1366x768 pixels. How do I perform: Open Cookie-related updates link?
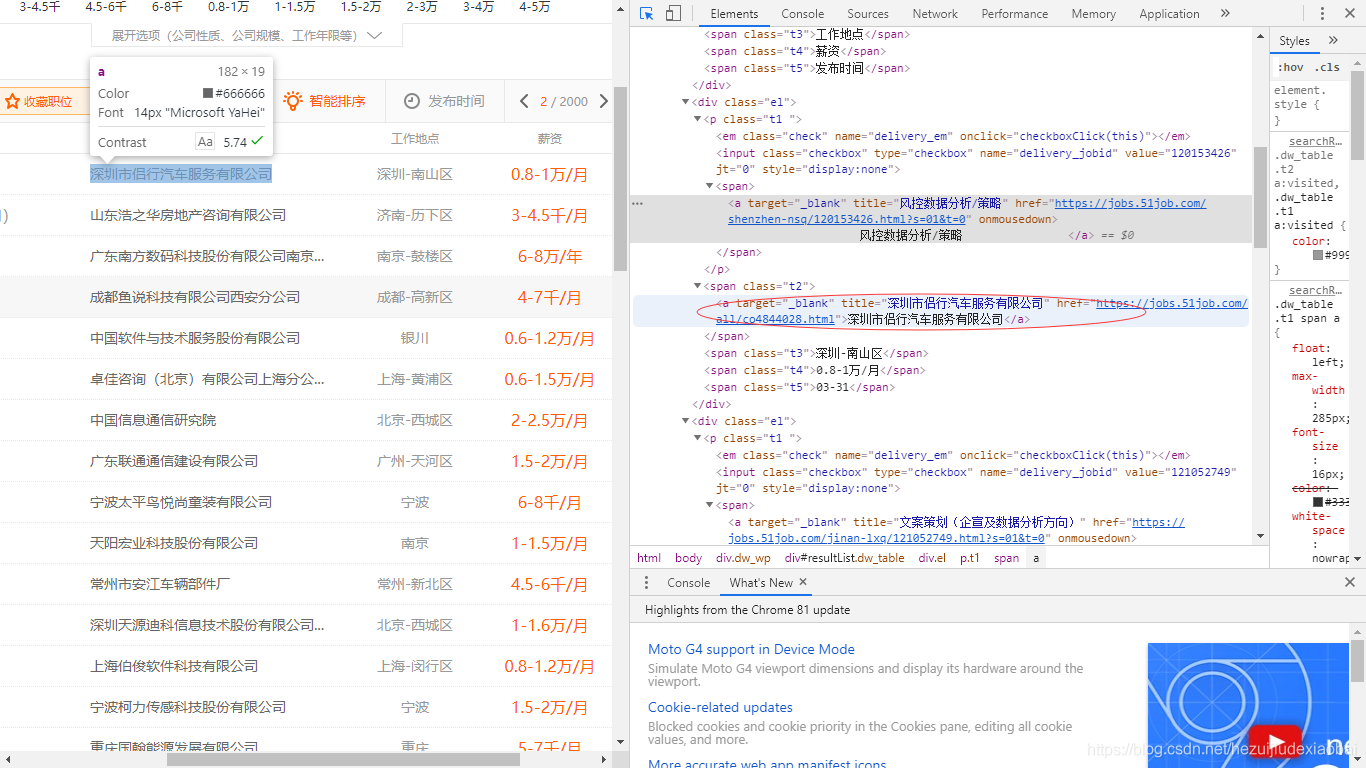720,707
